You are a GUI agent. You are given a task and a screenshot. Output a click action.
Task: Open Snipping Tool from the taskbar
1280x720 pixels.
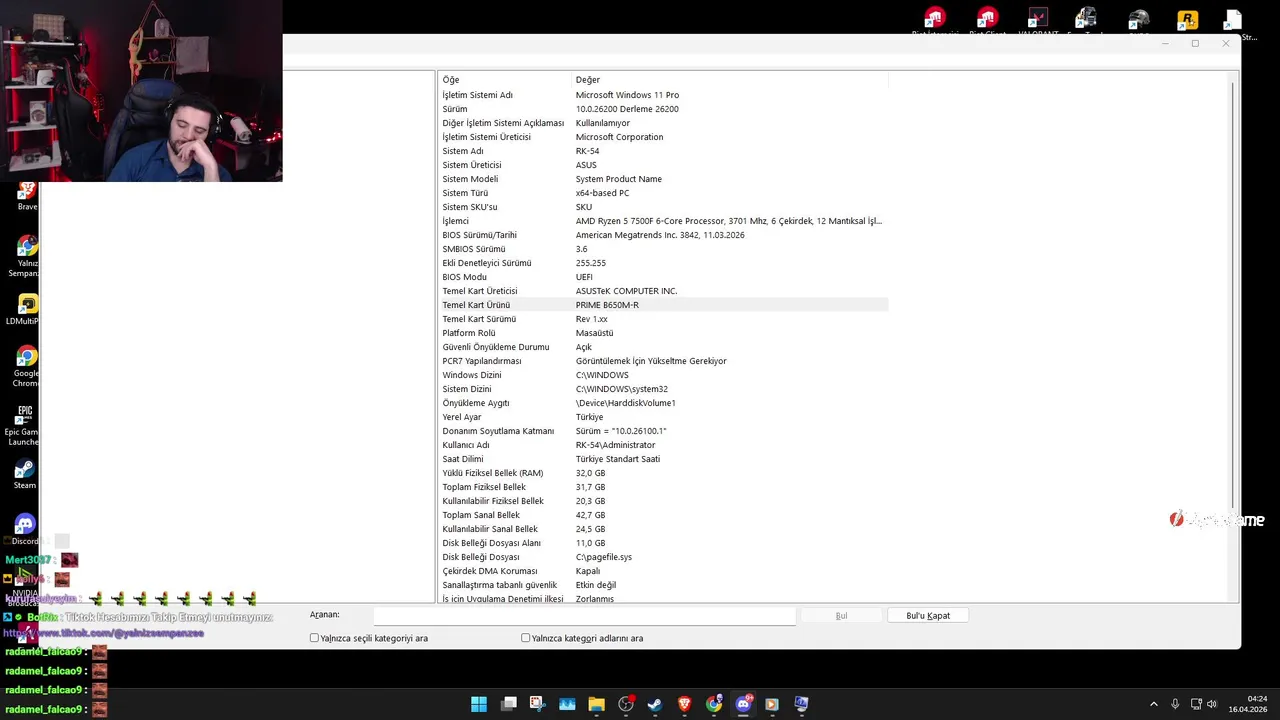537,704
